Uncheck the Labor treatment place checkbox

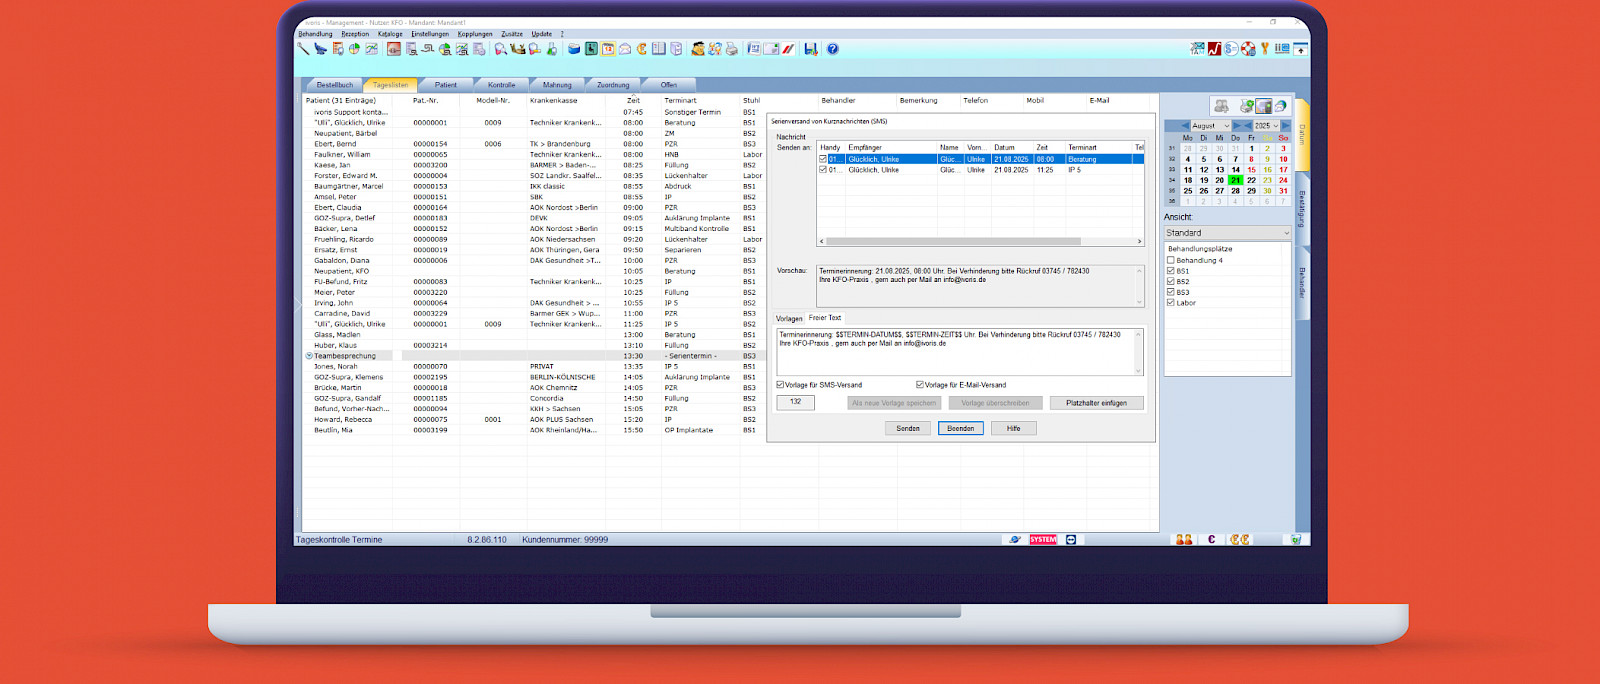pos(1171,302)
